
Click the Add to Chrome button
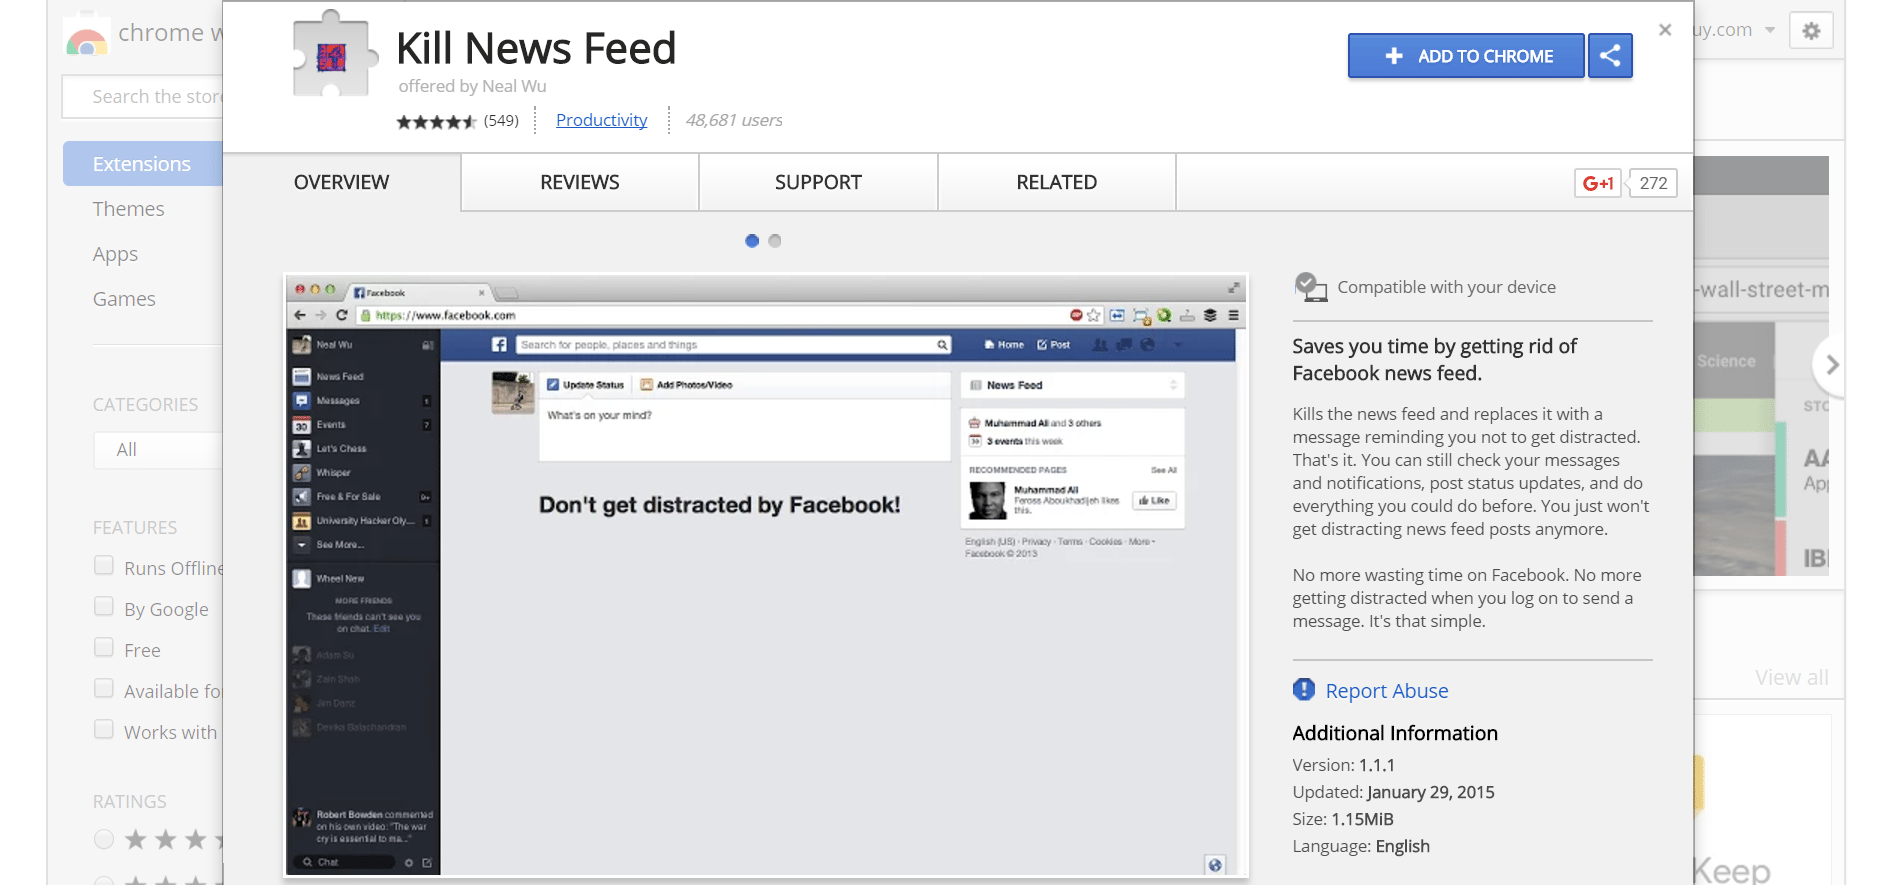click(x=1465, y=56)
